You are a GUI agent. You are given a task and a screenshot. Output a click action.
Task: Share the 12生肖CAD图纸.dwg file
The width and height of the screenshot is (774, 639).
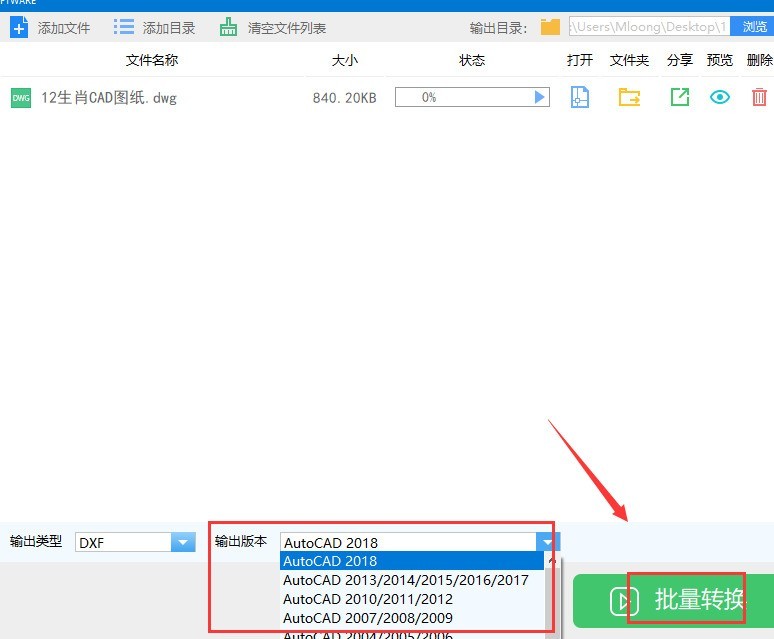(x=679, y=97)
